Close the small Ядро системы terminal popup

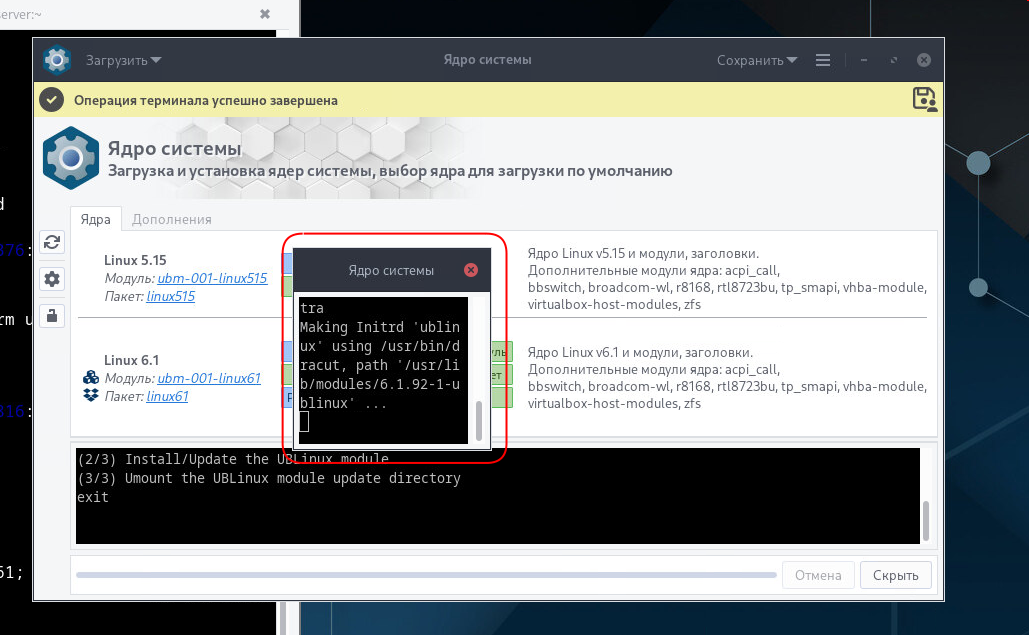pos(471,270)
